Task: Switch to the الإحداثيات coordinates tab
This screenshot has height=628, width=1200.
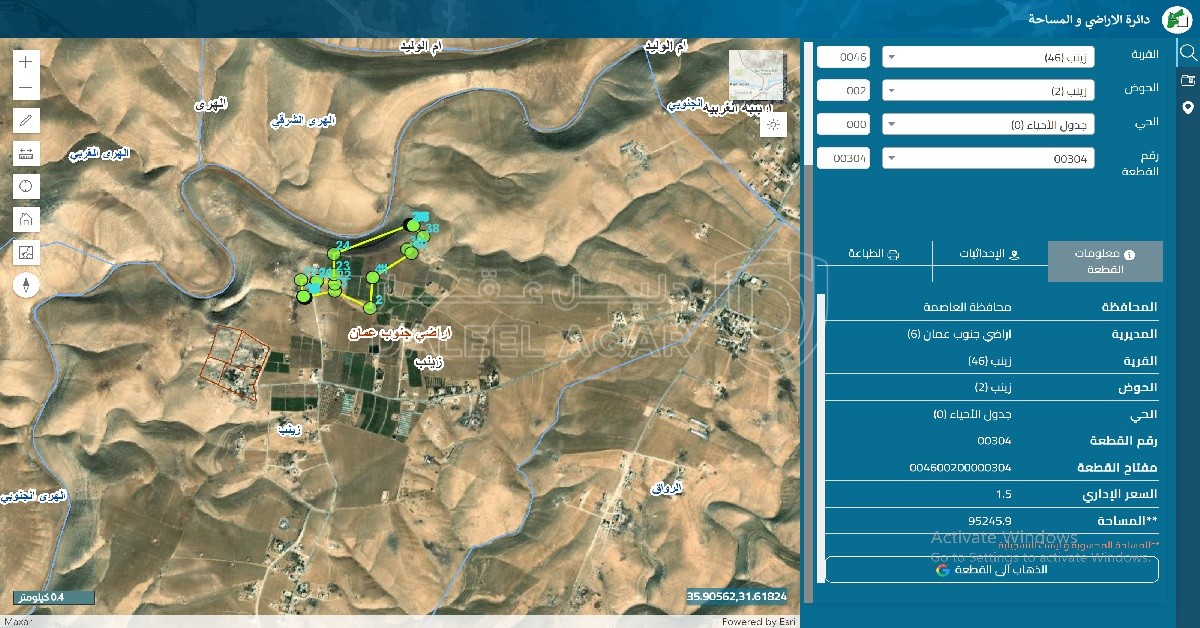Action: [x=989, y=255]
